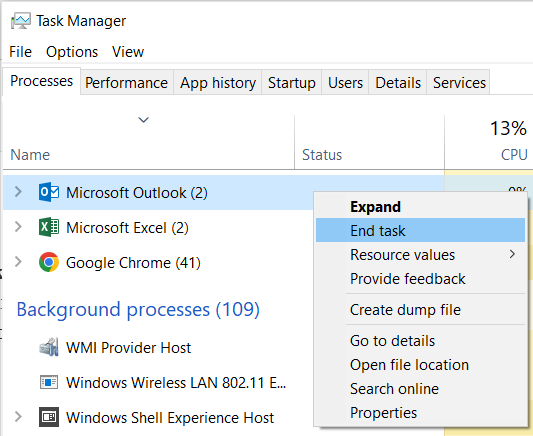The height and width of the screenshot is (436, 533).
Task: Sort by the CPU column header
Action: 514,155
